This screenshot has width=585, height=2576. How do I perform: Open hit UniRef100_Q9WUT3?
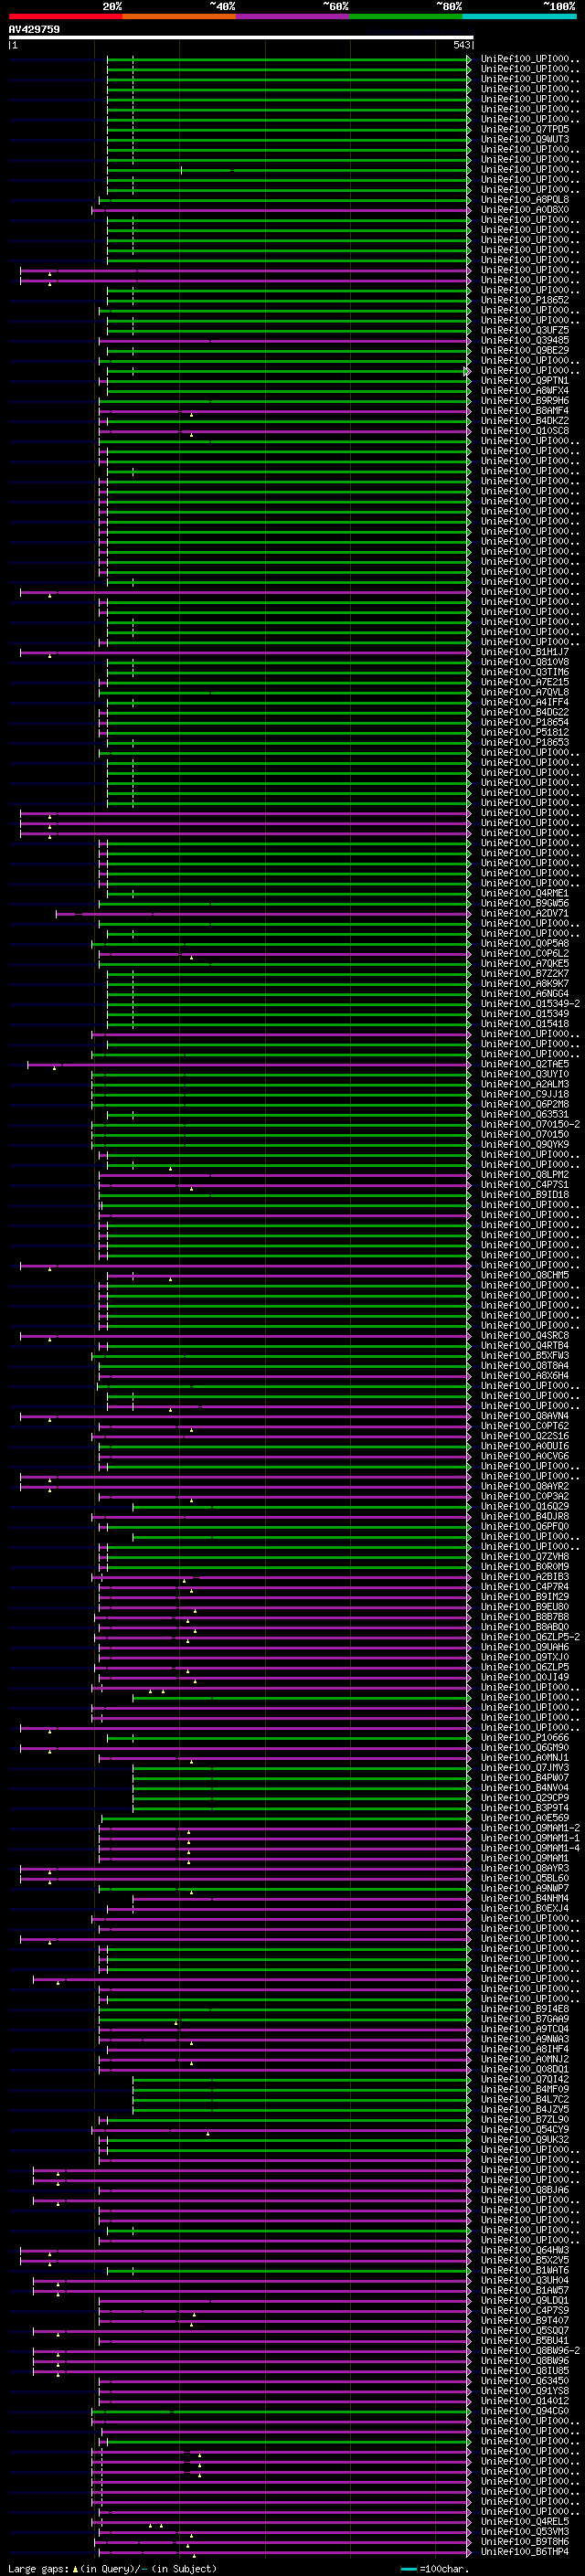(525, 139)
